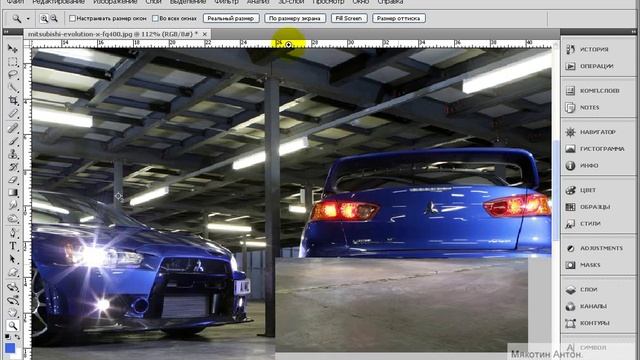Select the Zoom tool in toolbox
The image size is (640, 360).
click(x=13, y=325)
